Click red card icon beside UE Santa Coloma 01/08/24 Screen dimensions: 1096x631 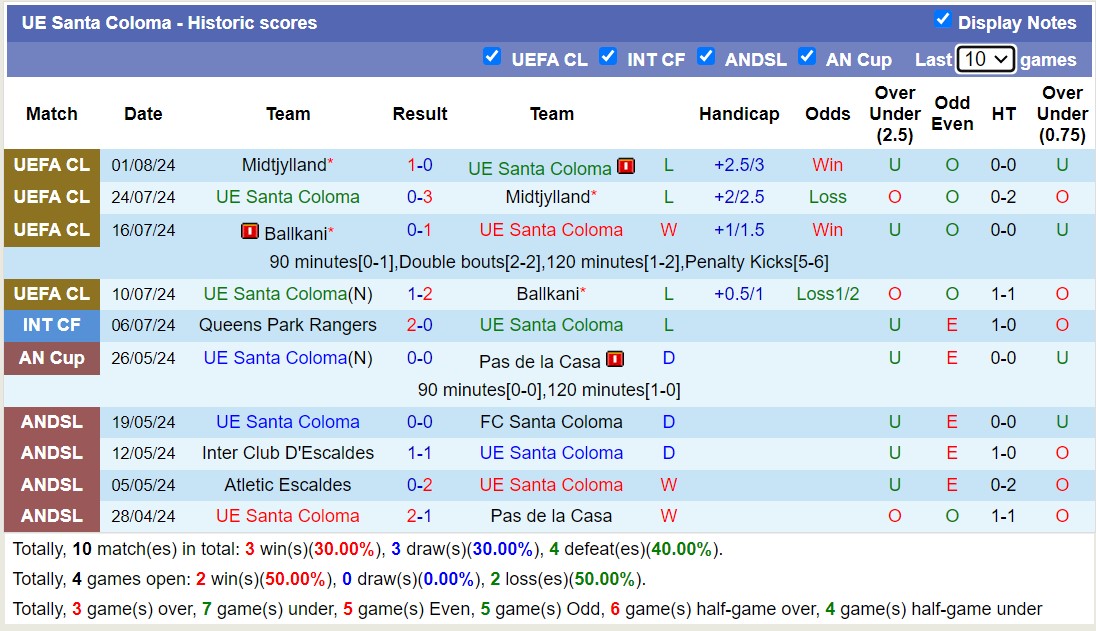pyautogui.click(x=626, y=166)
